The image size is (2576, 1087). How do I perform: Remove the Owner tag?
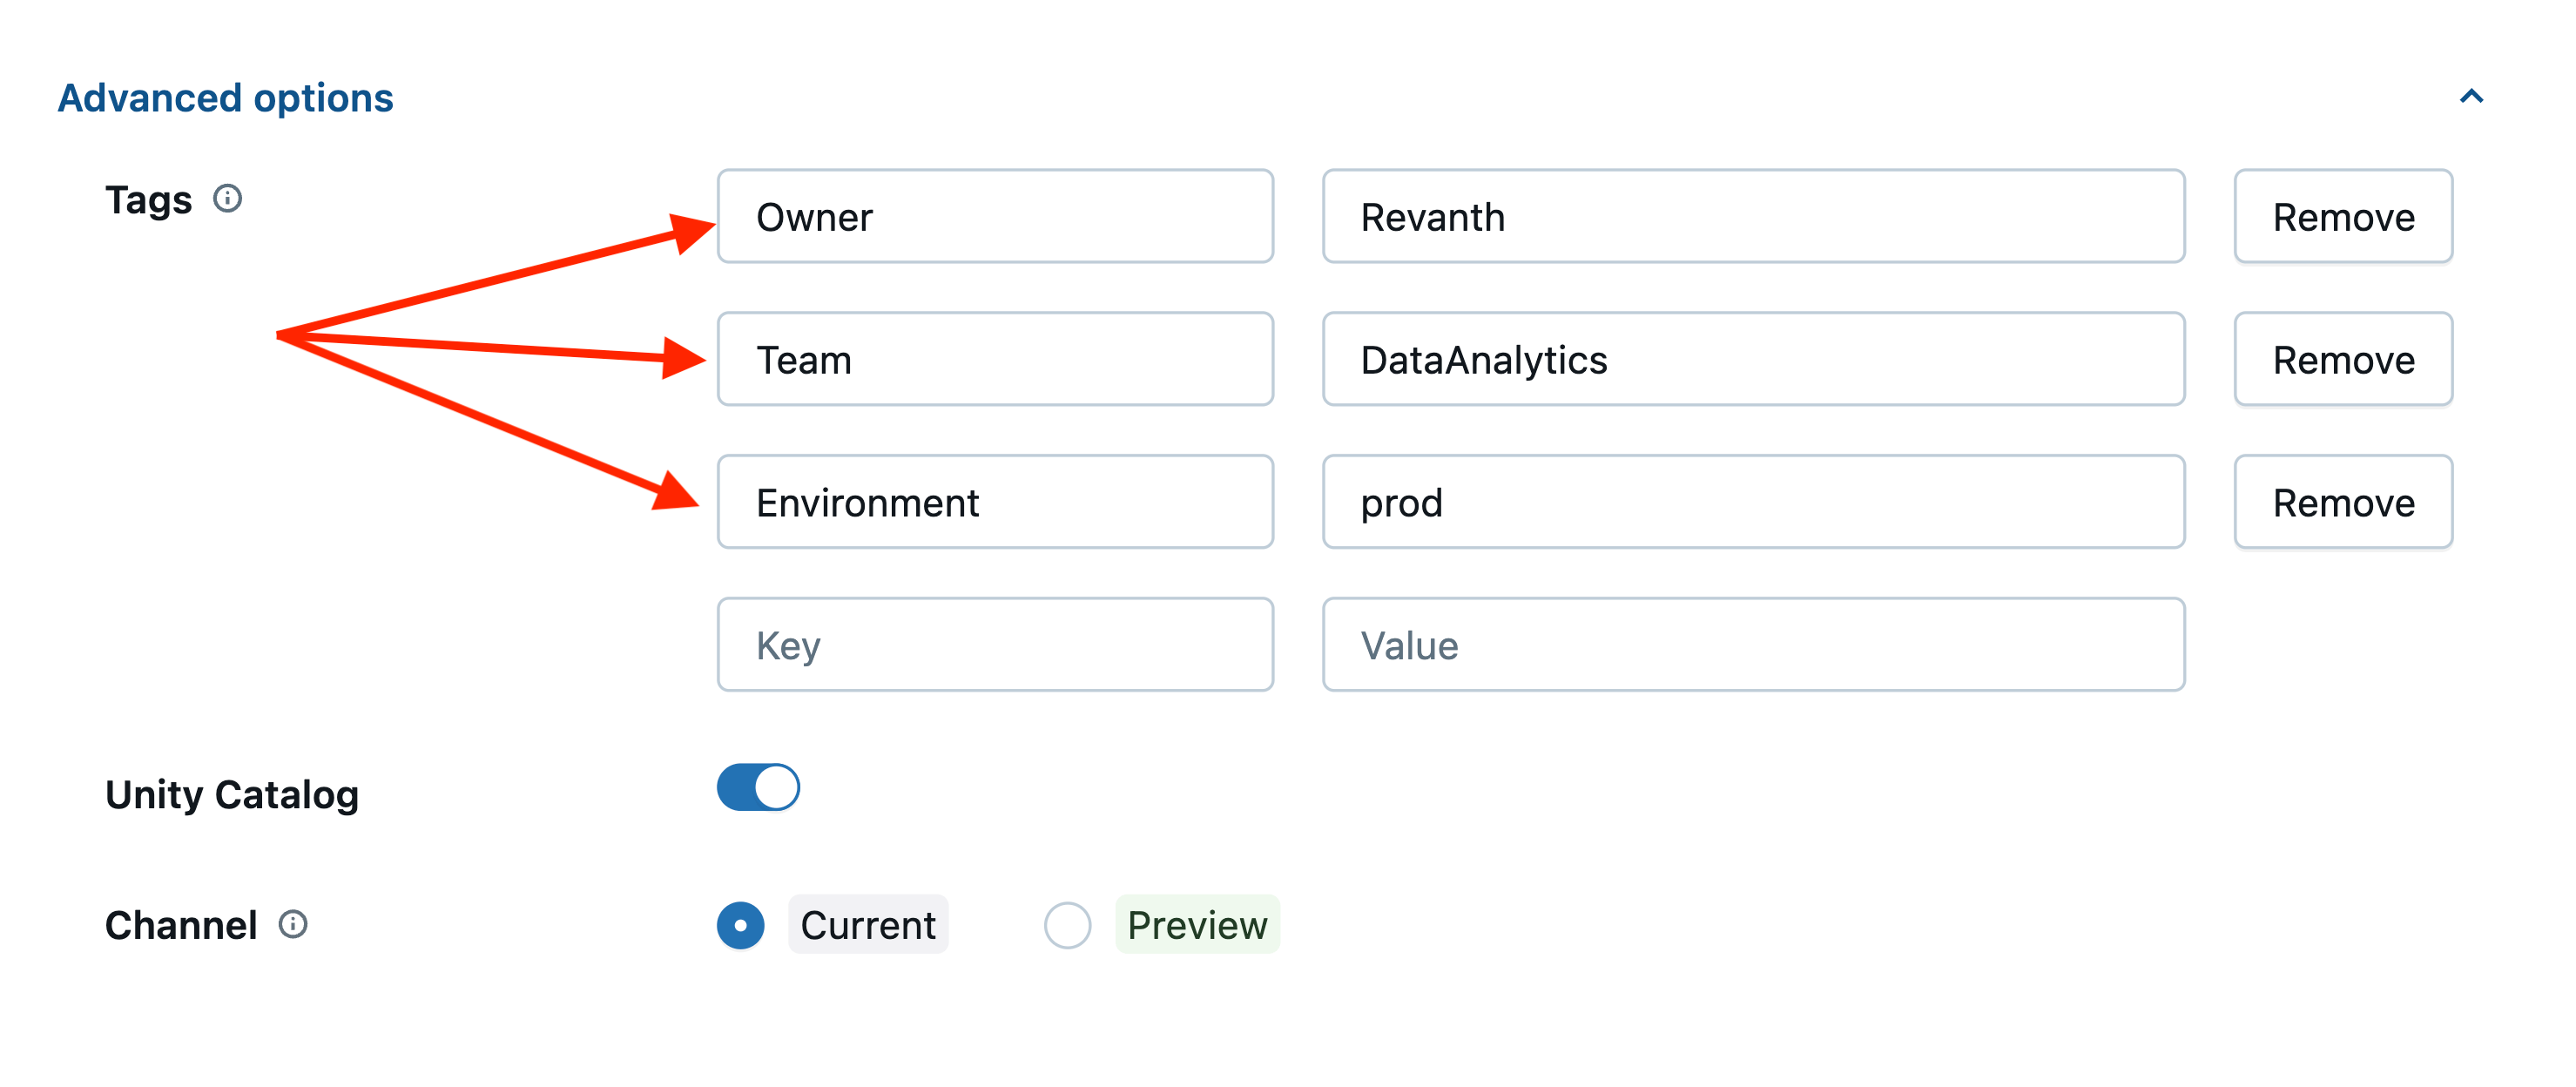point(2343,217)
